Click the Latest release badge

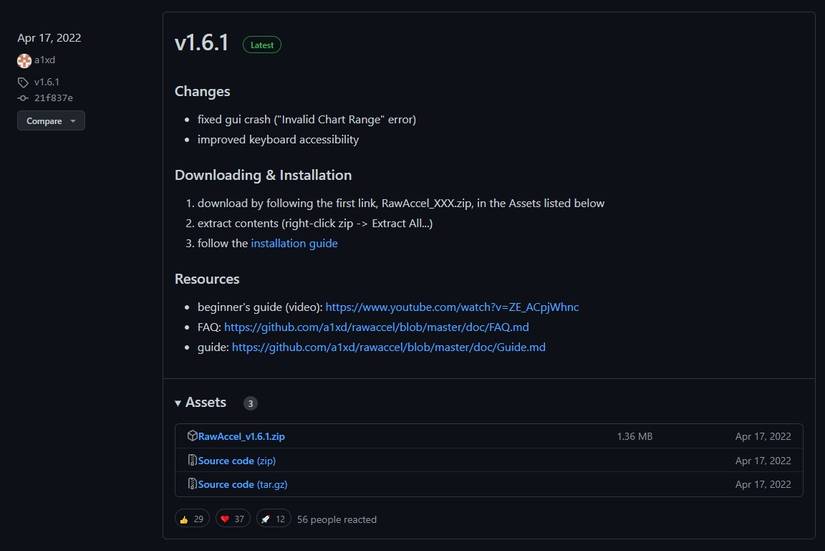pyautogui.click(x=262, y=45)
